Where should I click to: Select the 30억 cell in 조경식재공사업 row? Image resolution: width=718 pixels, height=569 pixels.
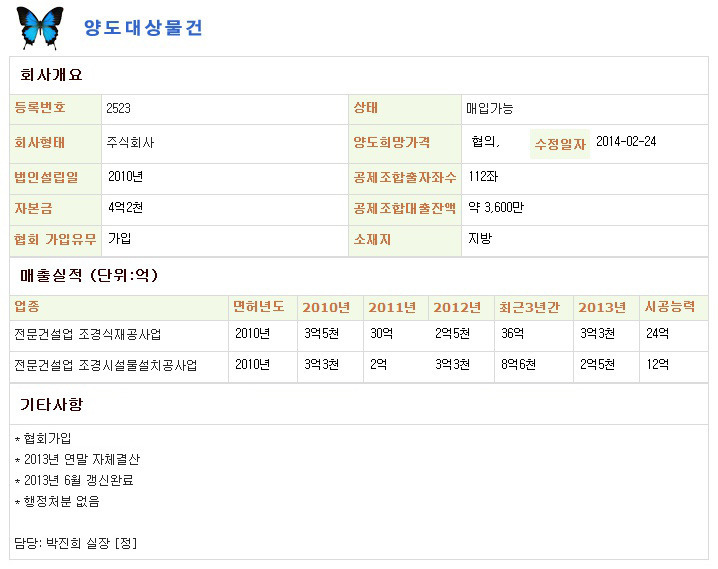point(381,333)
